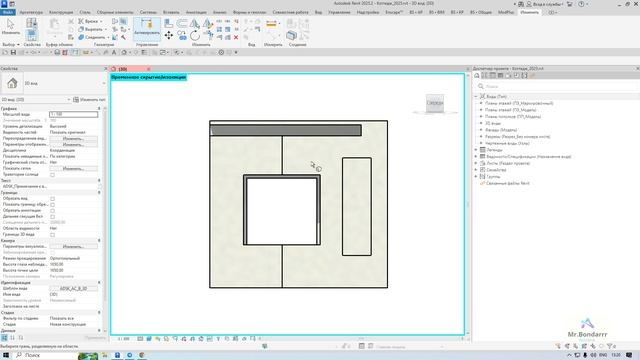The height and width of the screenshot is (360, 640).
Task: Click the Соединить (Join) tool
Action: (x=93, y=37)
